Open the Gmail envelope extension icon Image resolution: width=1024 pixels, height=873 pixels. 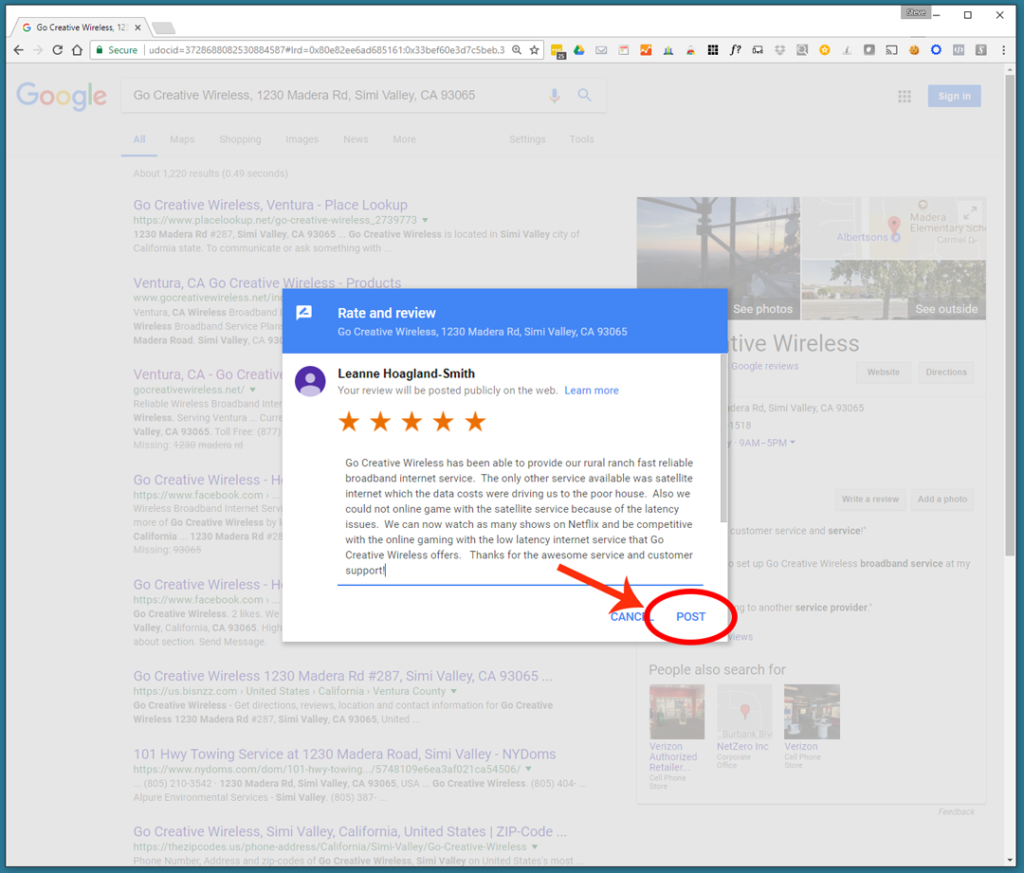pos(601,48)
